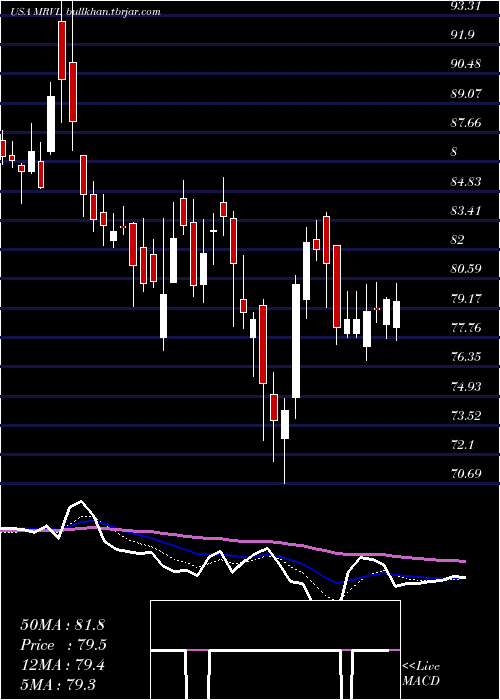This screenshot has width=500, height=700.
Task: Click the 73.52 price axis label
Action: pyautogui.click(x=466, y=416)
